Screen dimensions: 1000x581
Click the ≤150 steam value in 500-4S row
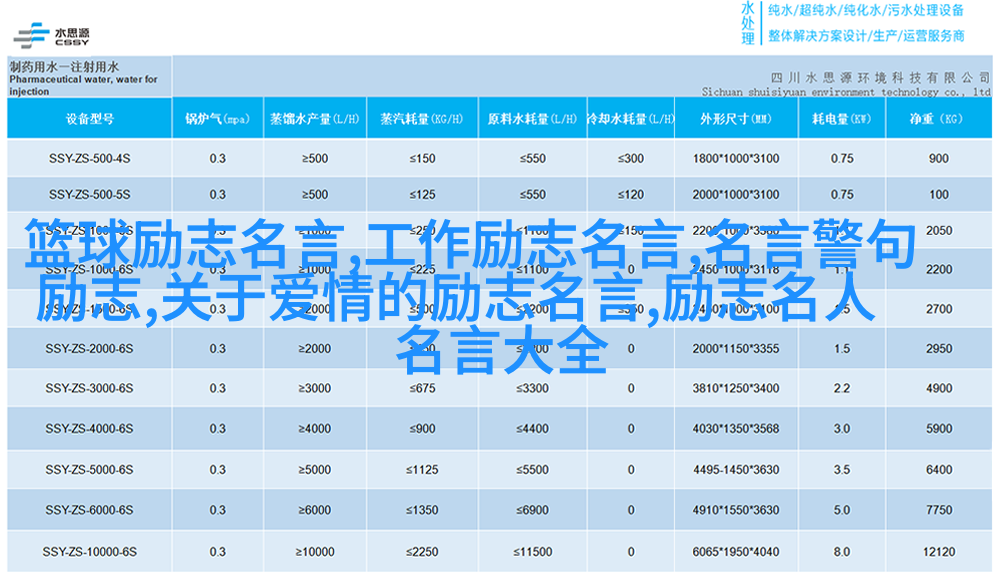[422, 158]
